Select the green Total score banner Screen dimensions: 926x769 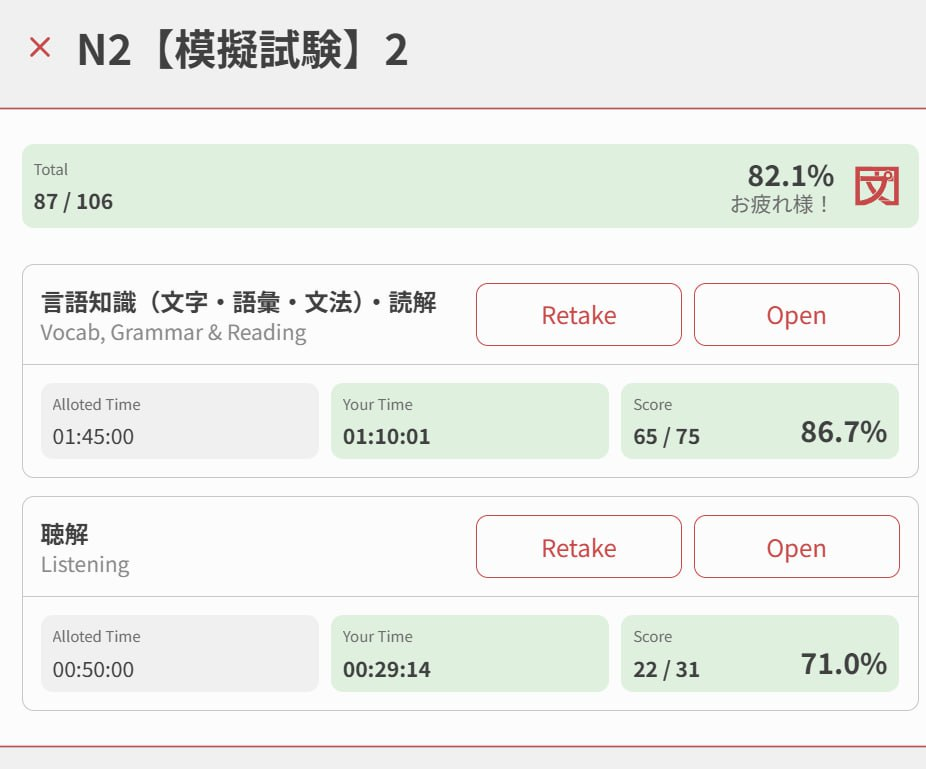[x=470, y=186]
